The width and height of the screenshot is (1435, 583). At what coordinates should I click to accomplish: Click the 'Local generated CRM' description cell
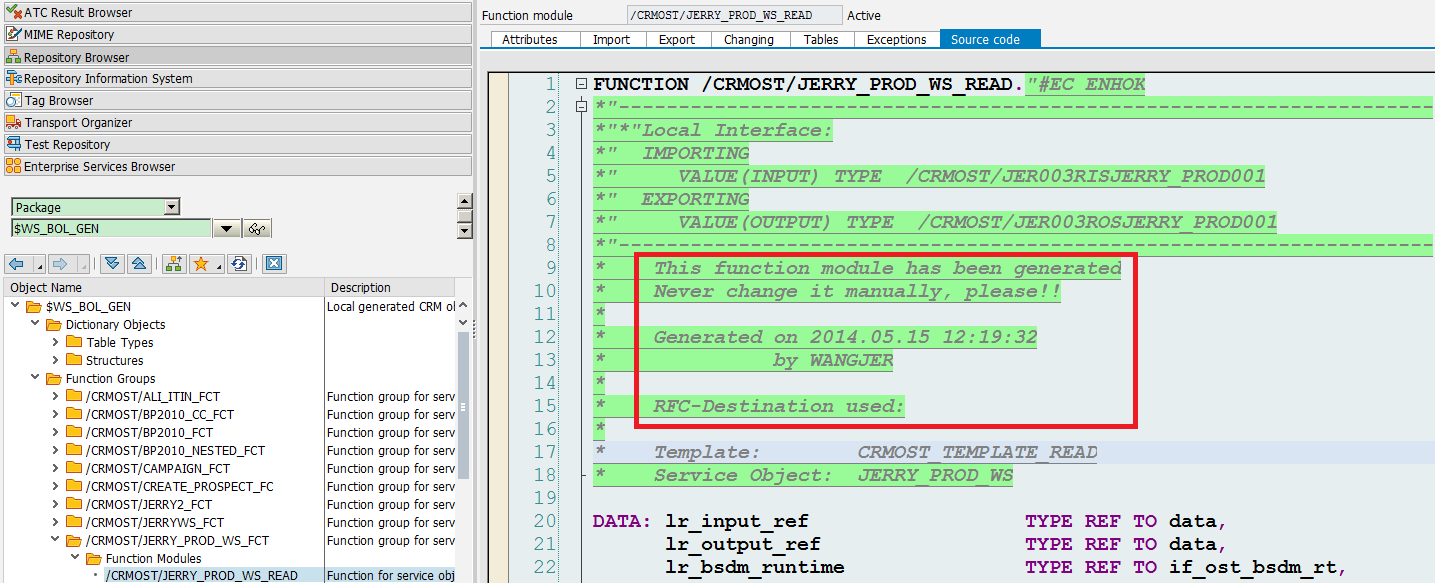[x=391, y=306]
